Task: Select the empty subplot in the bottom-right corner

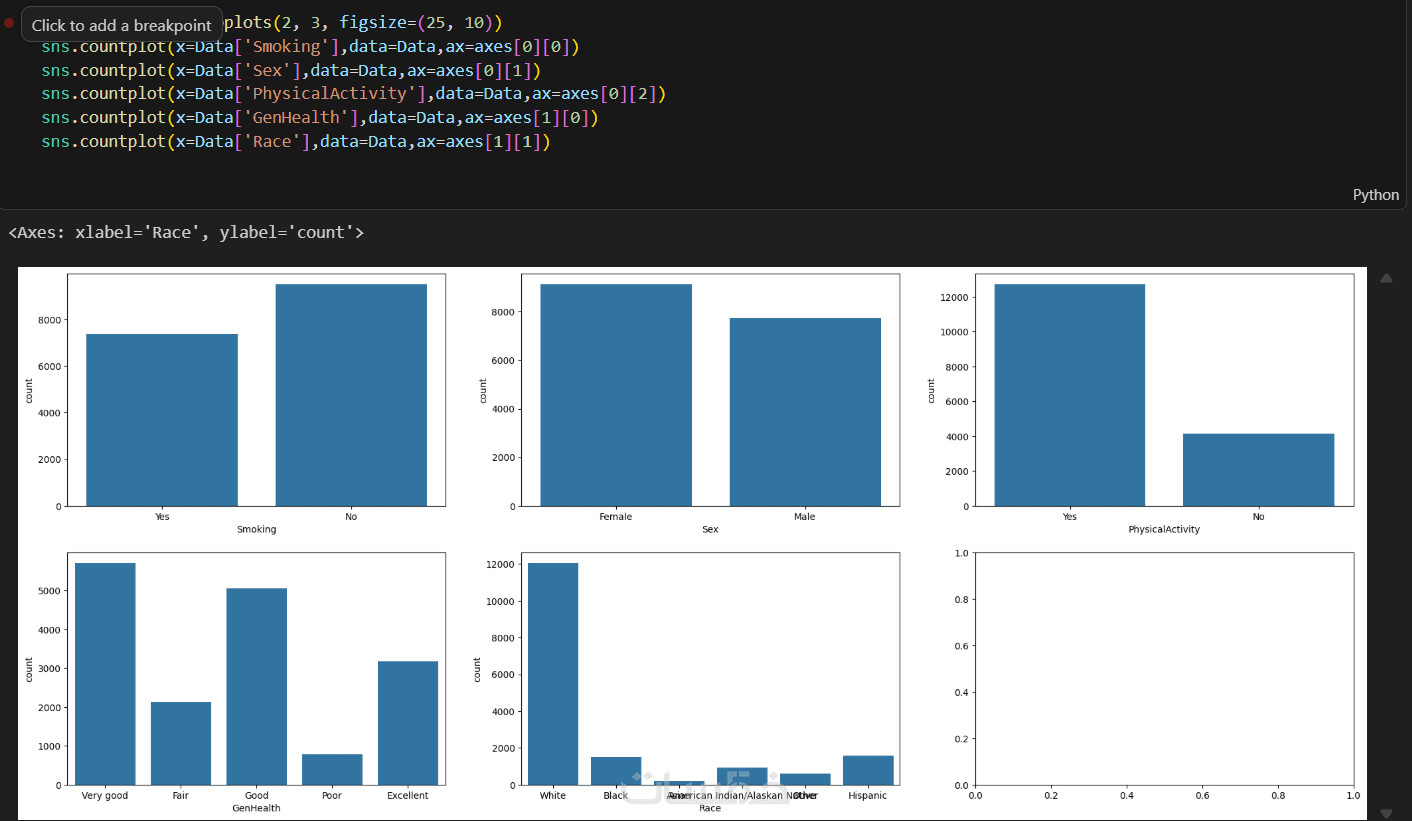Action: coord(1164,669)
